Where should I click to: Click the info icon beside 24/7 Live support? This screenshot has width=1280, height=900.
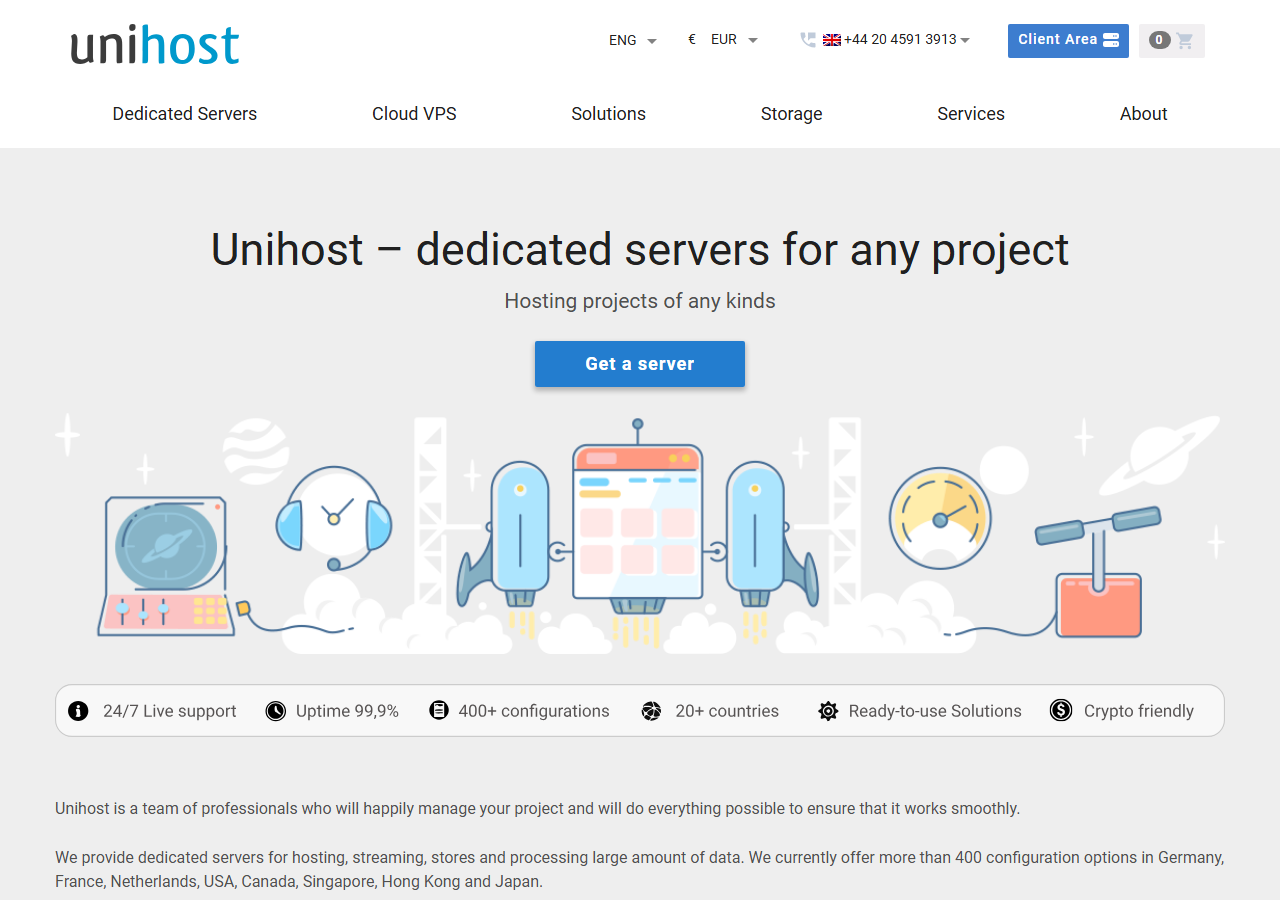(78, 711)
